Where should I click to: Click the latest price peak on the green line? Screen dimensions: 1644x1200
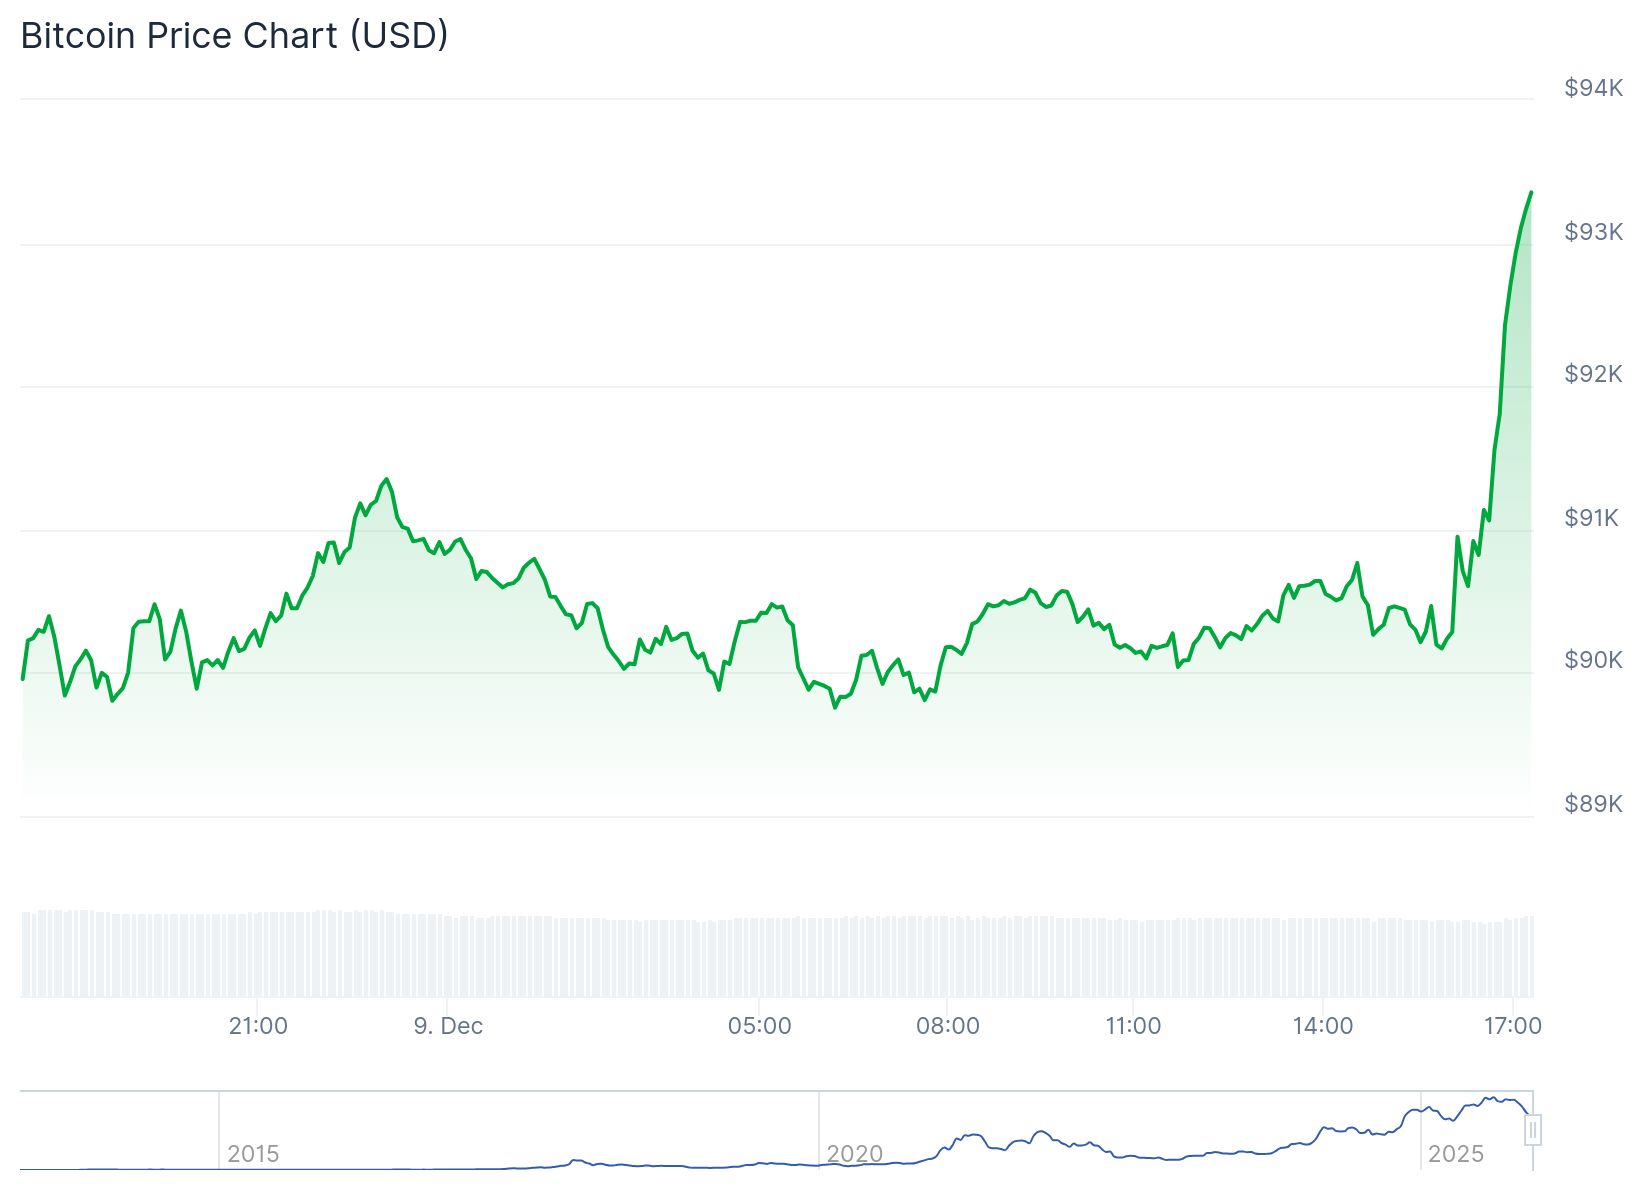coord(1530,193)
